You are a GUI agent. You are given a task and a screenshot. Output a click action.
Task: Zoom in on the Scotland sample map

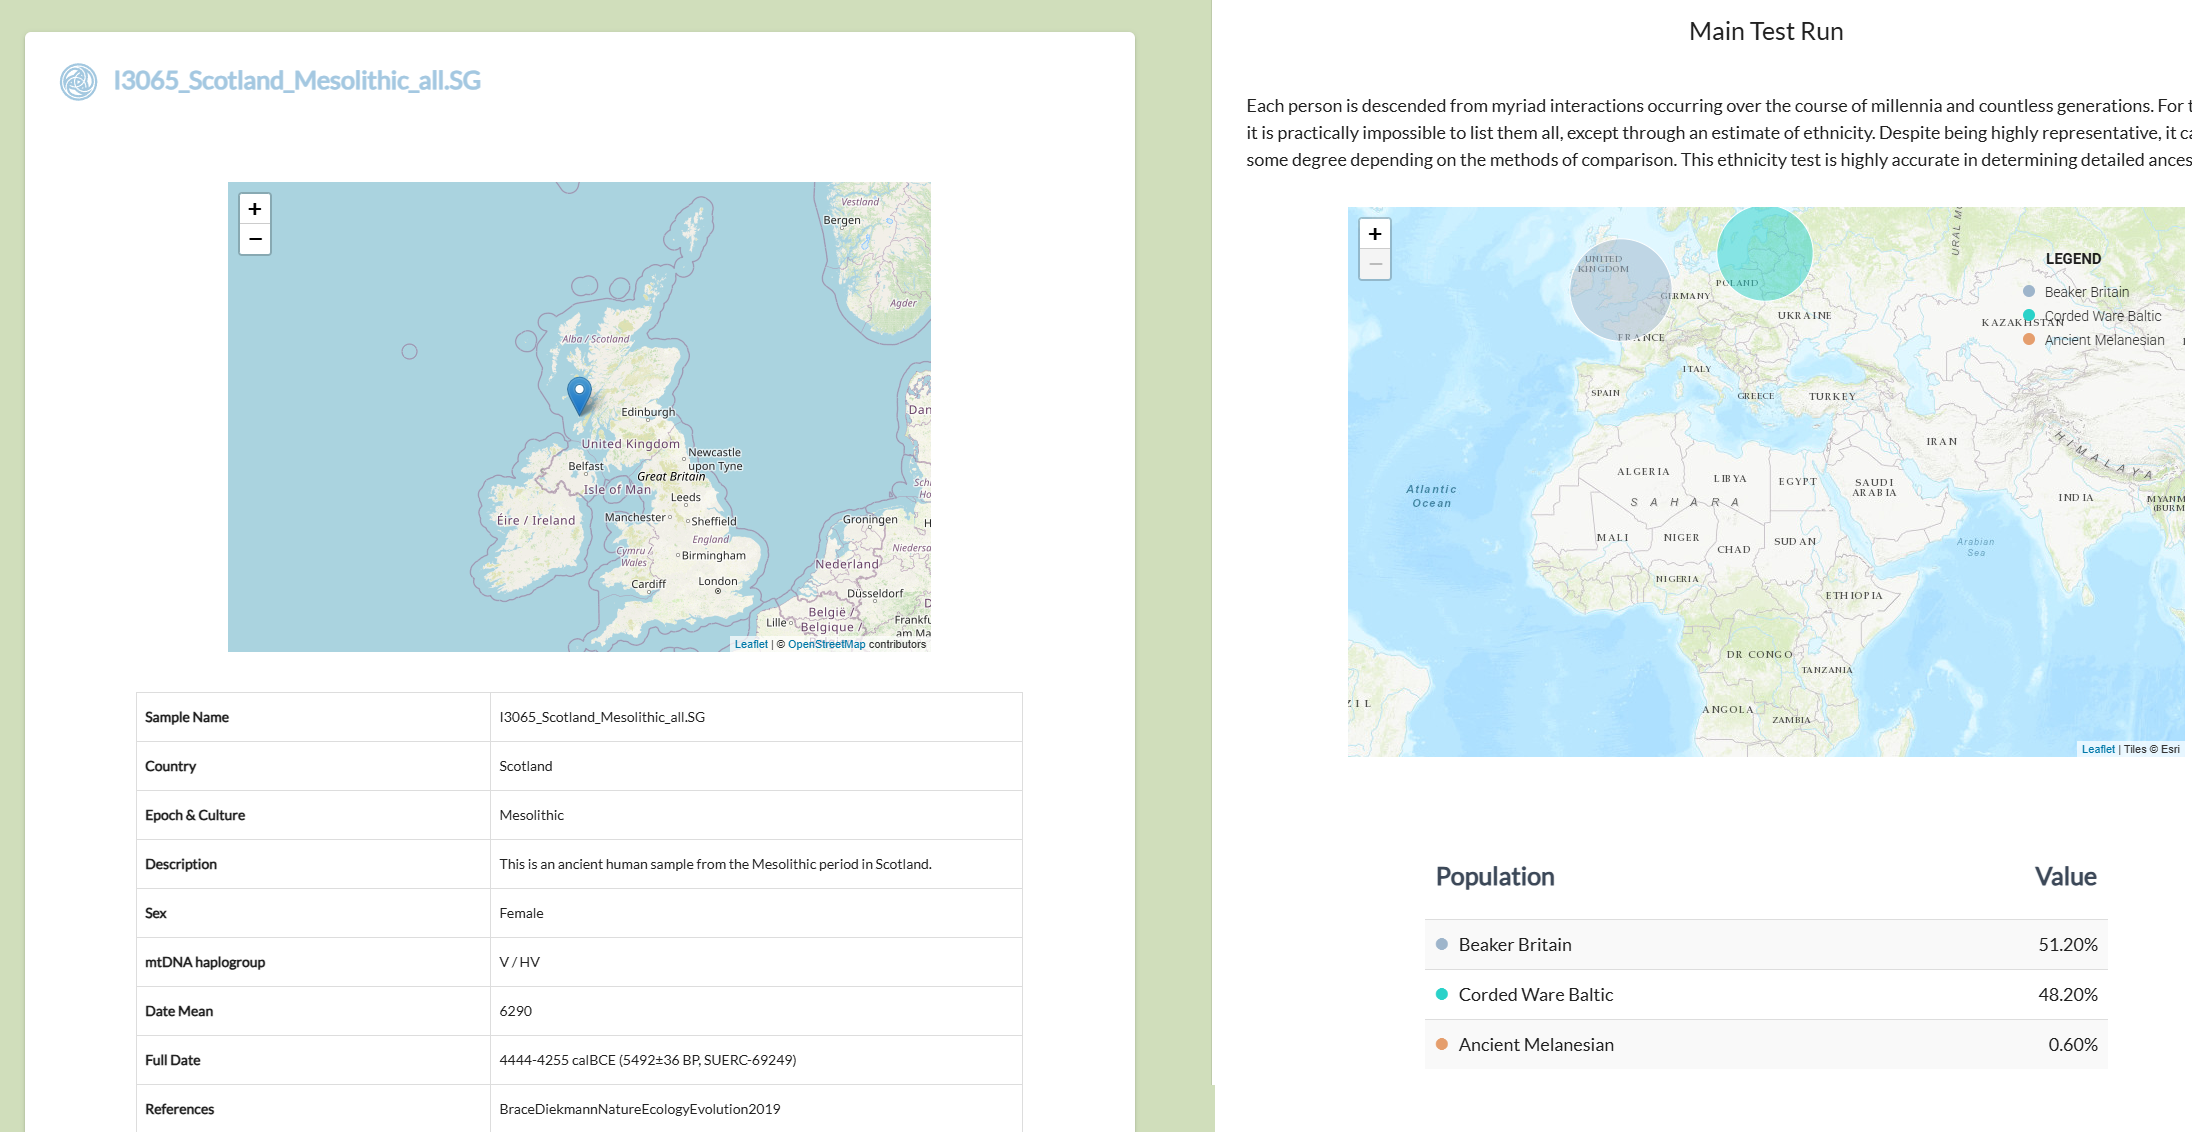(x=255, y=209)
